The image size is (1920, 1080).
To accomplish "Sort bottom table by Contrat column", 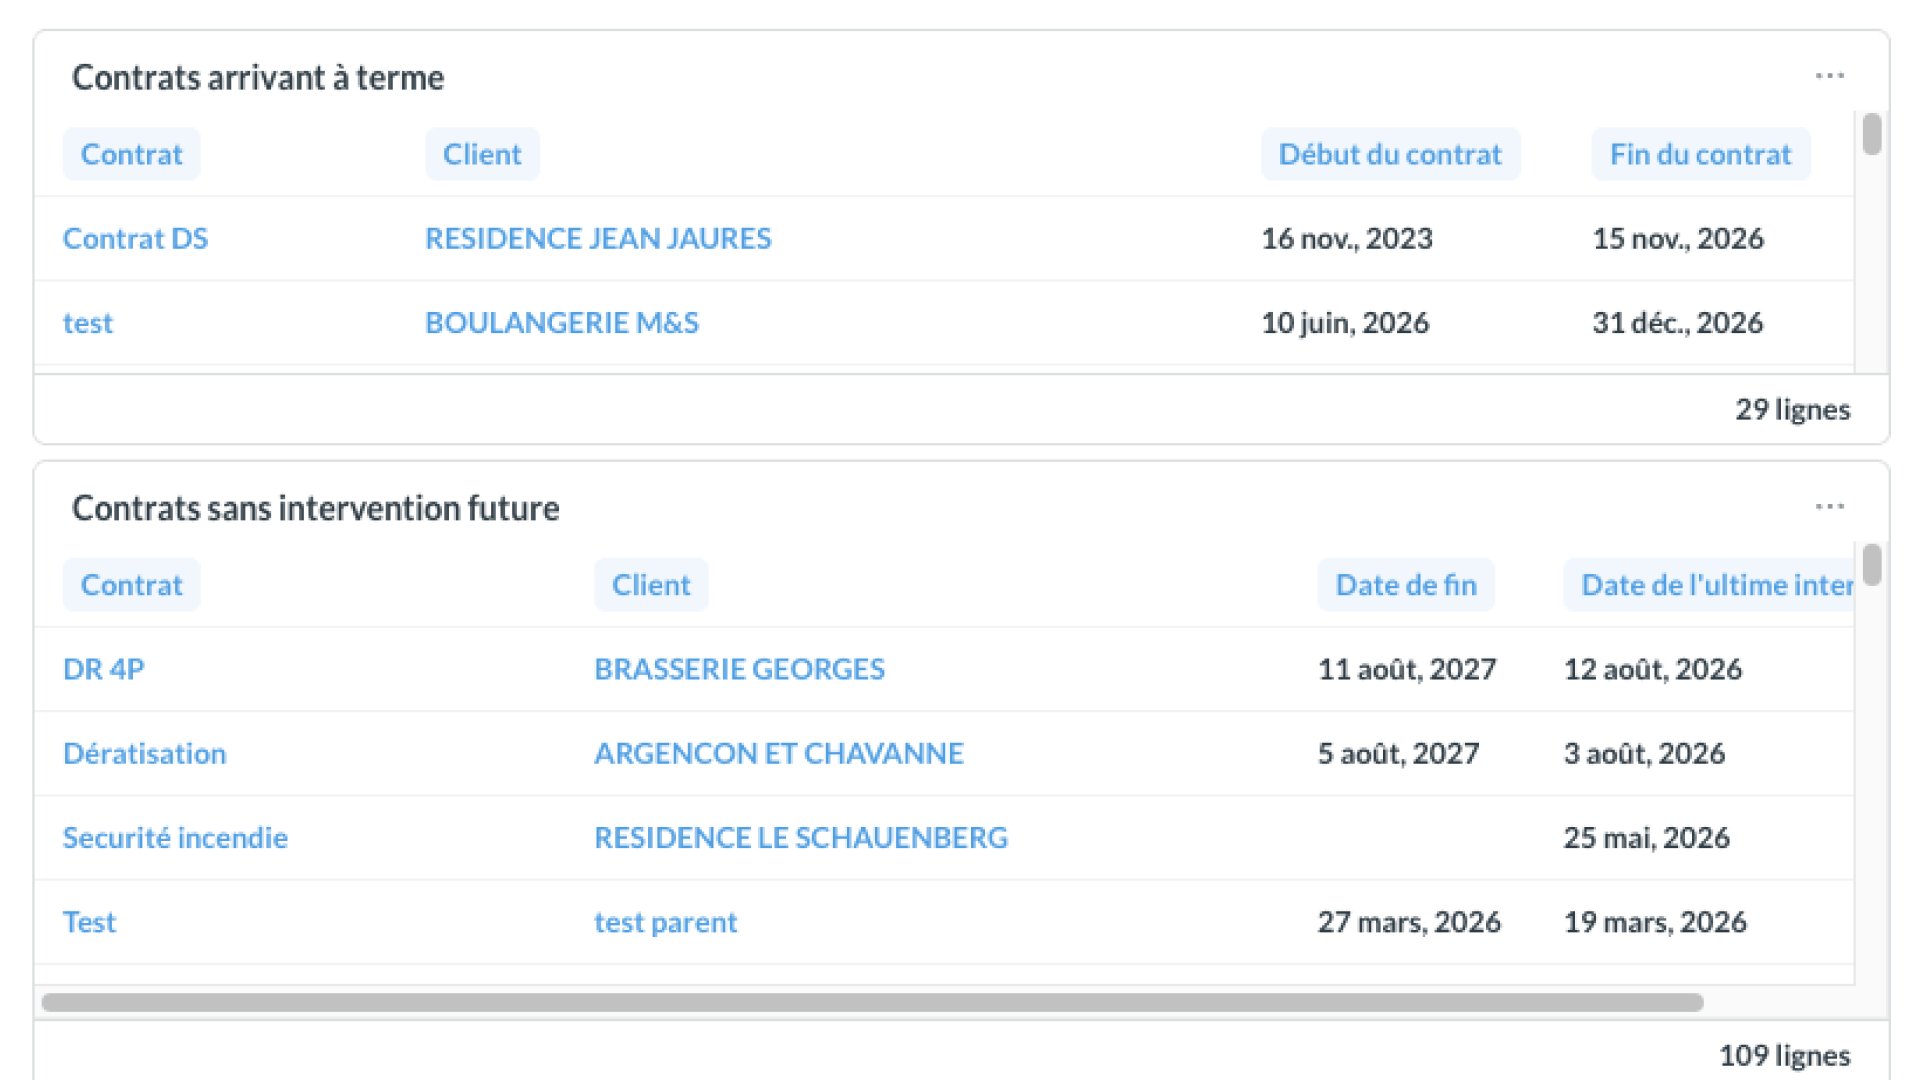I will pos(131,585).
